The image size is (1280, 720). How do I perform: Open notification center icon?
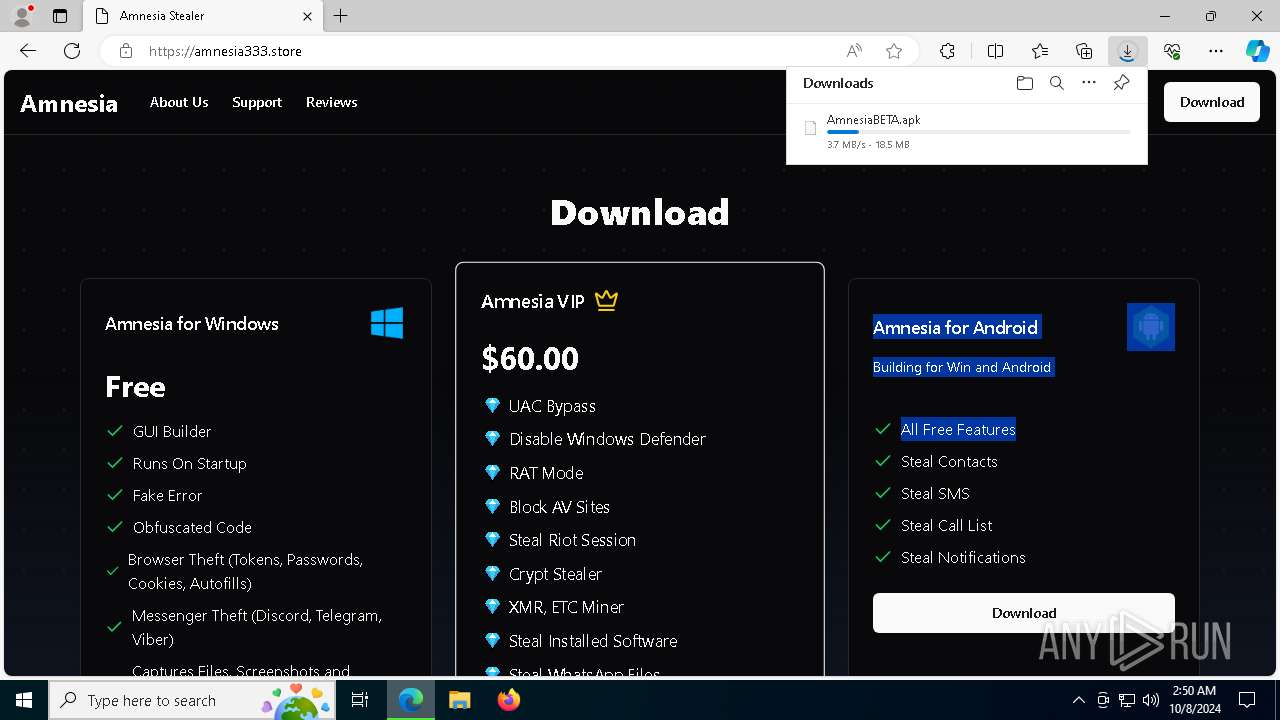[1247, 700]
